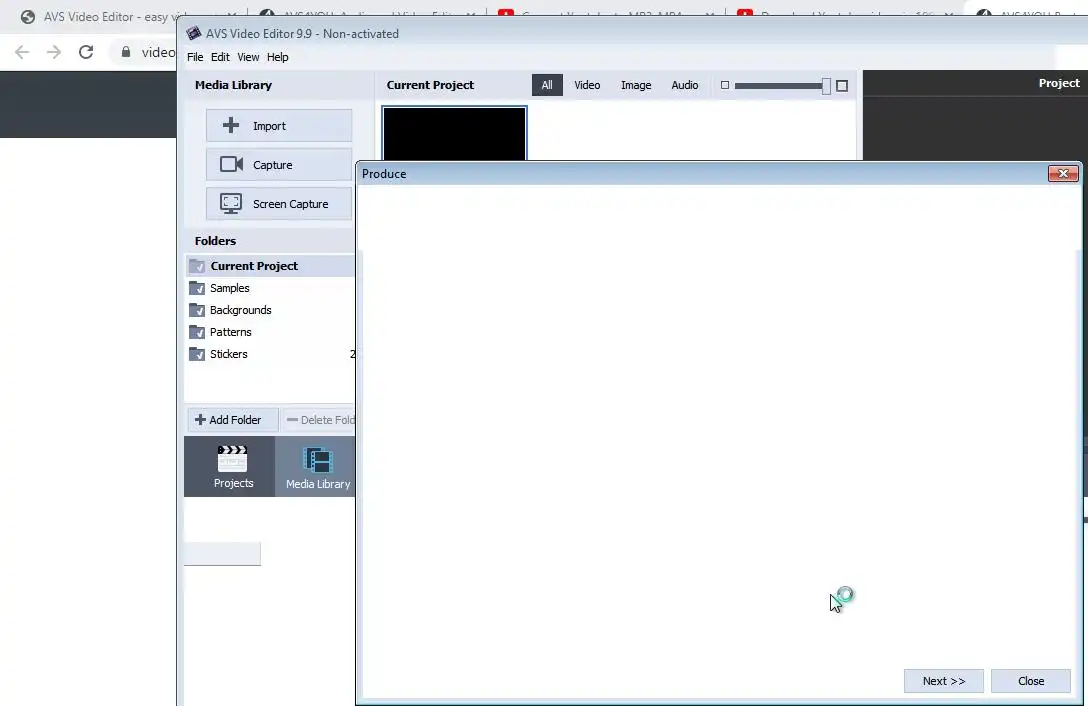Open the Edit menu
The height and width of the screenshot is (706, 1088).
220,57
